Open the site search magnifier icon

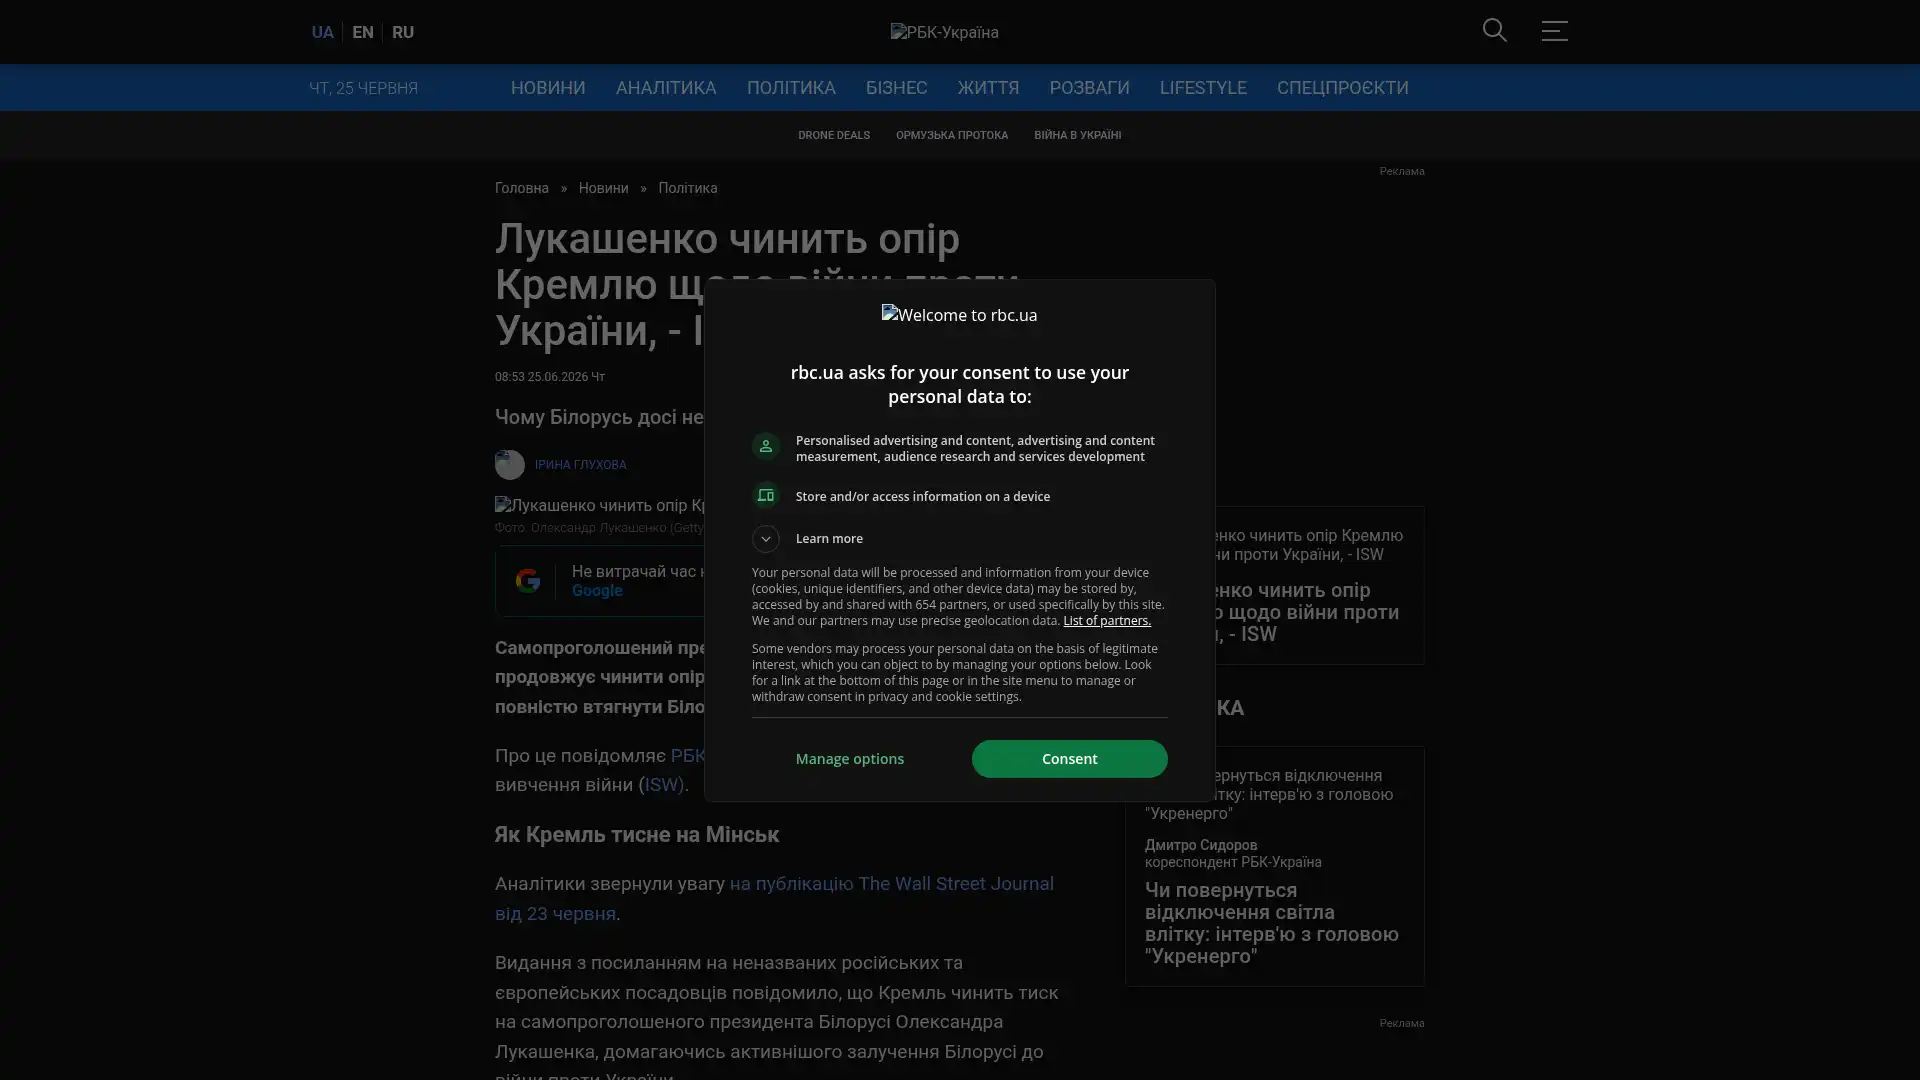1494,31
